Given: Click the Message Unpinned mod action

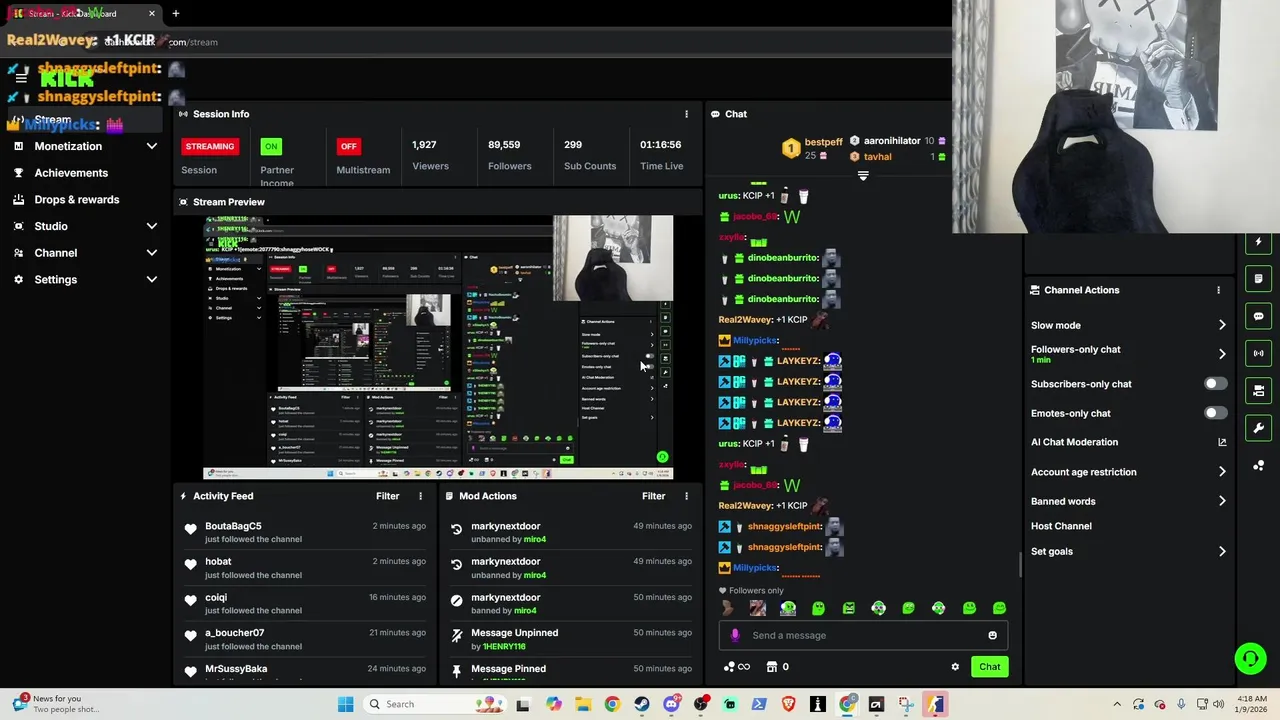Looking at the screenshot, I should pos(514,633).
